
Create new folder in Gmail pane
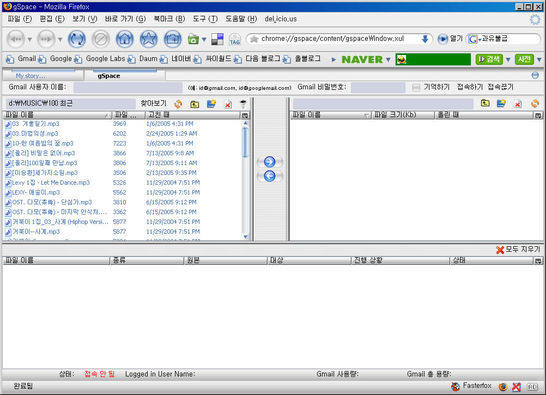tap(501, 103)
